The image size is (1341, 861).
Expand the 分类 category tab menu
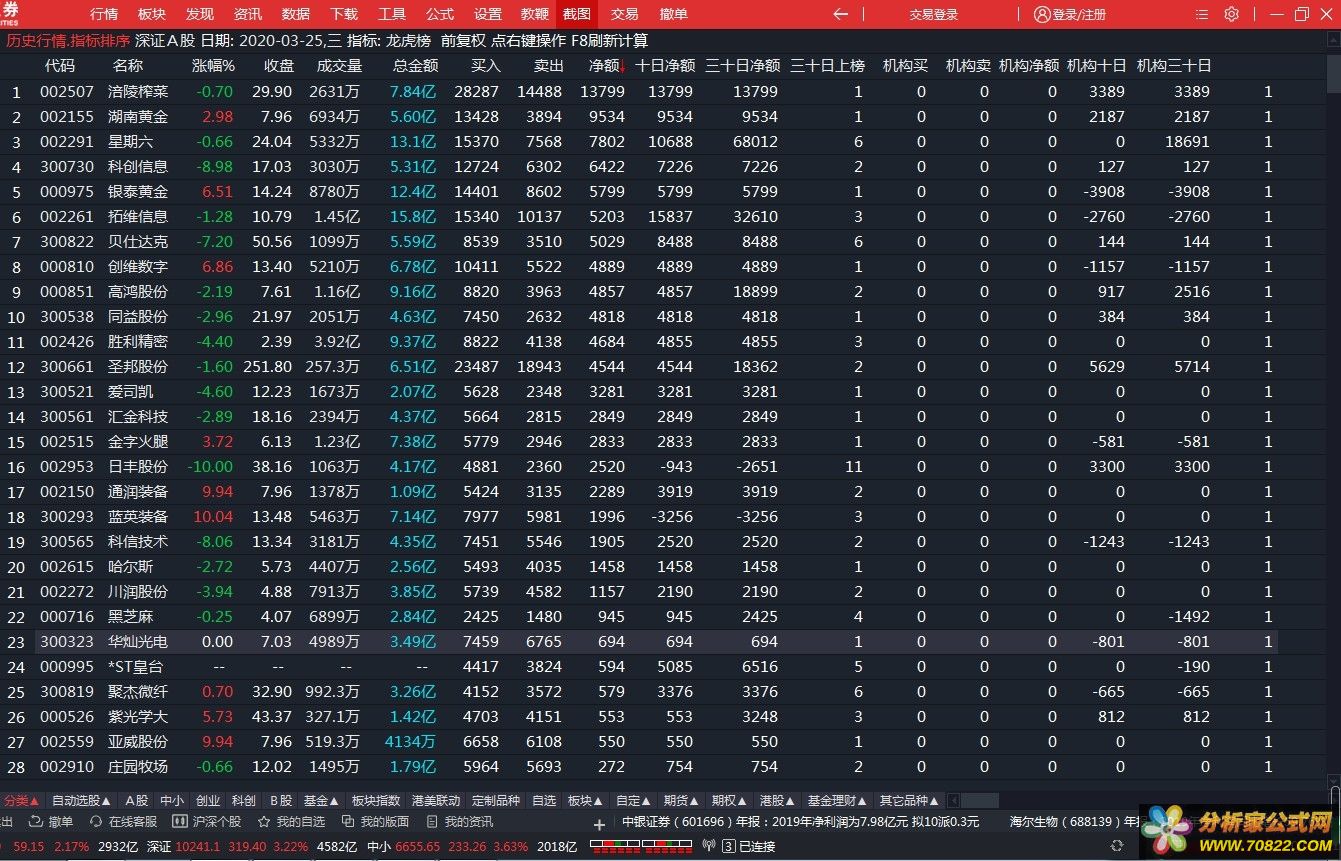21,800
